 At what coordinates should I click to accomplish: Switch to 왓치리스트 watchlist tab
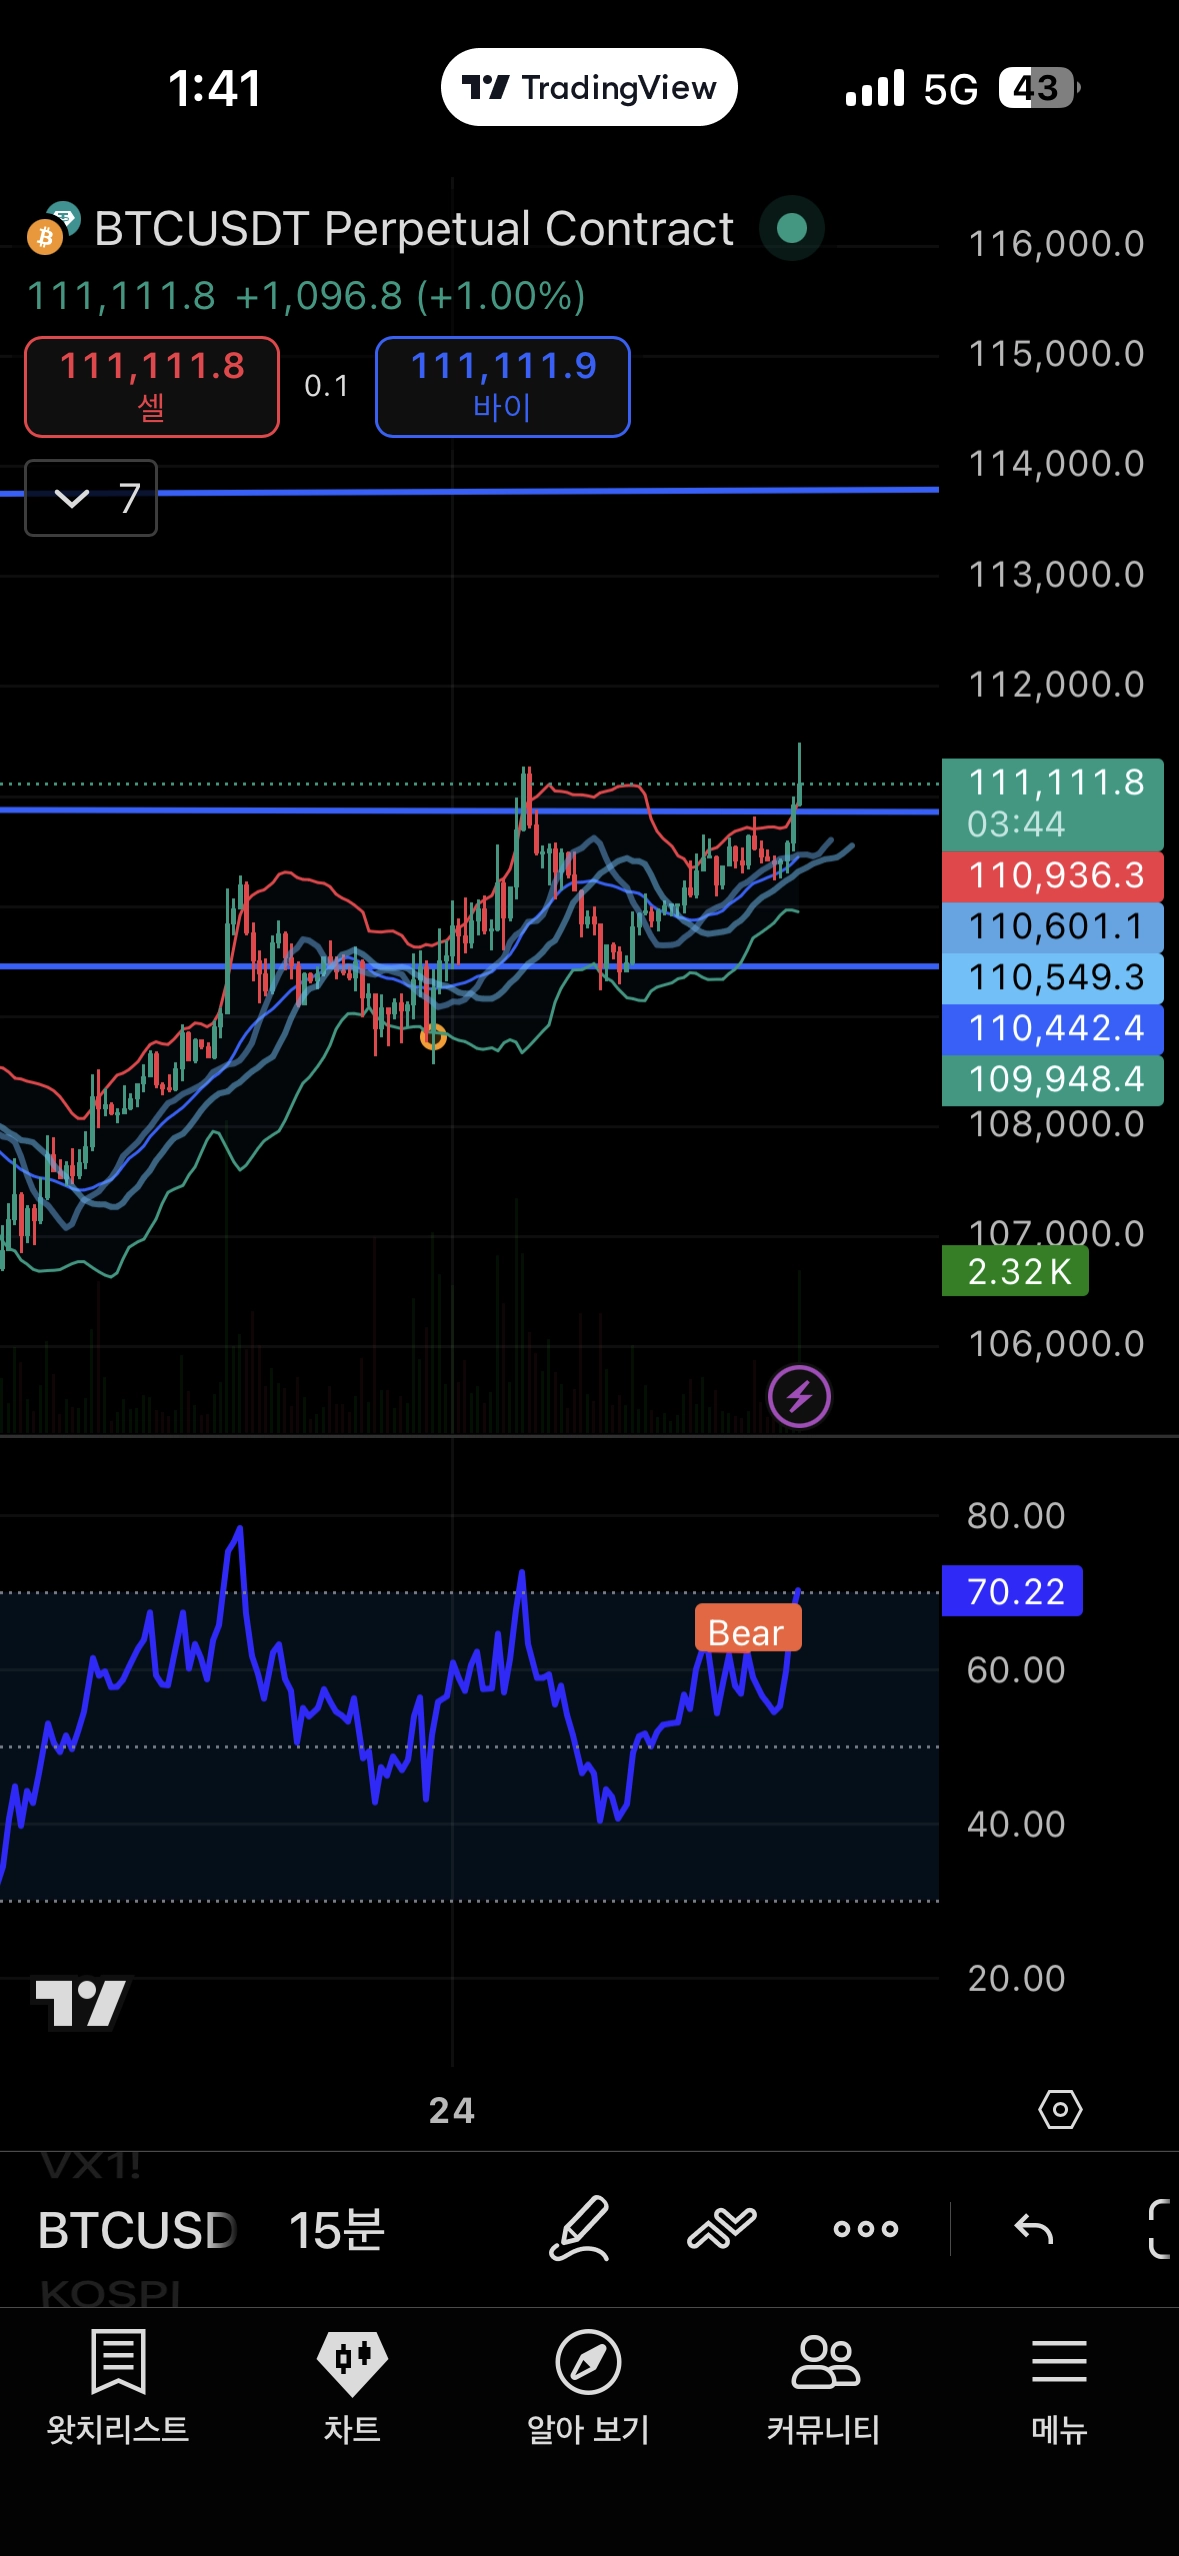(x=118, y=2387)
